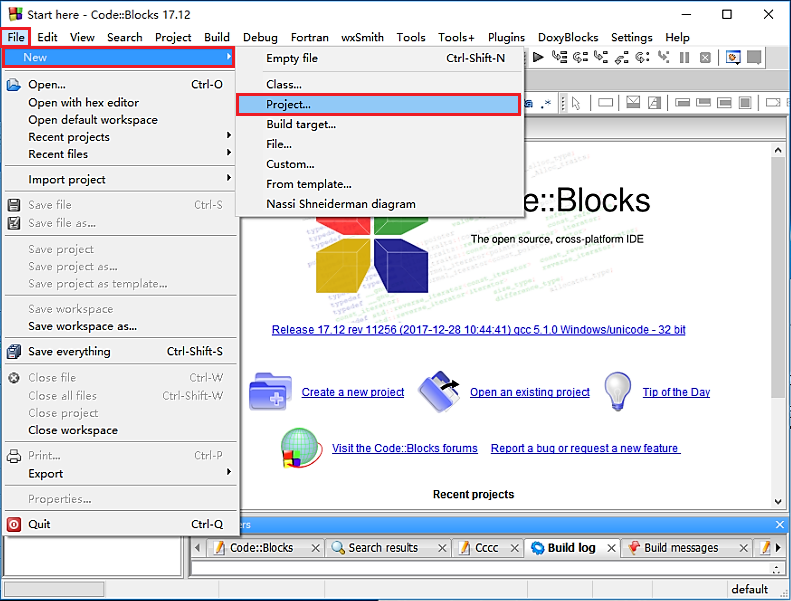The image size is (791, 601).
Task: Expand the Export submenu
Action: coord(120,473)
